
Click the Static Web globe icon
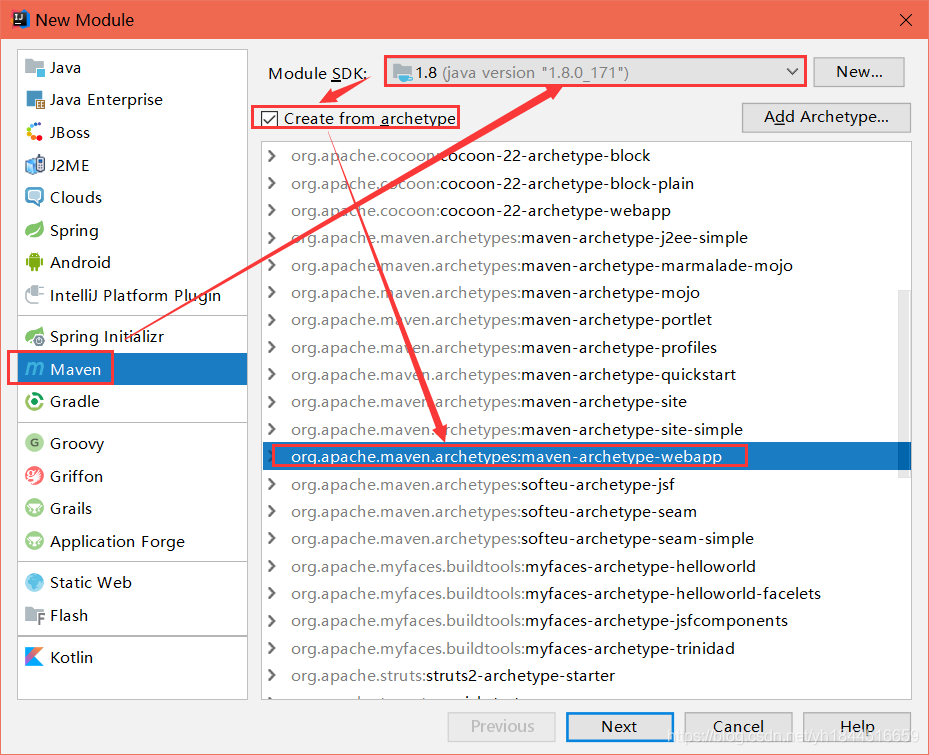click(x=35, y=583)
